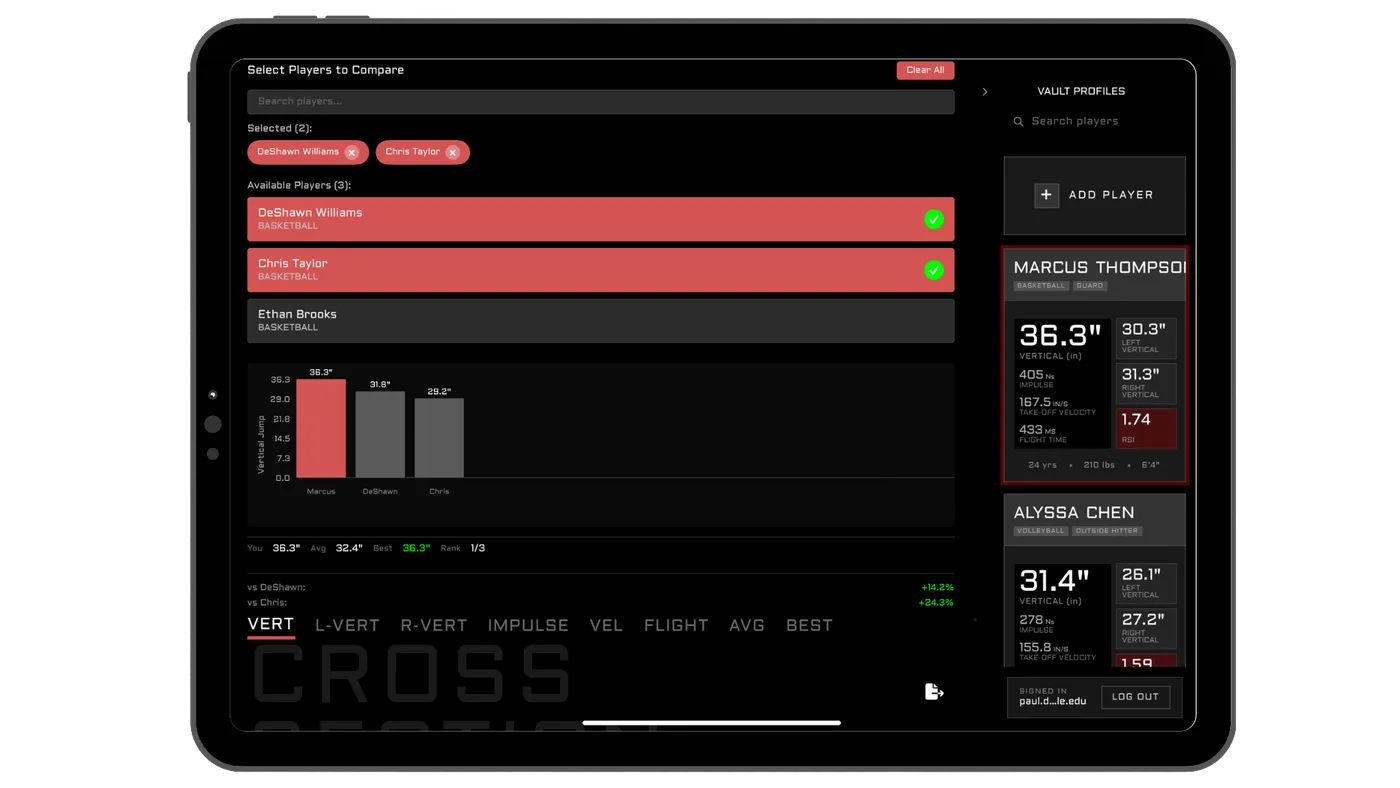The width and height of the screenshot is (1400, 788).
Task: Click the Log Out button
Action: (1135, 697)
